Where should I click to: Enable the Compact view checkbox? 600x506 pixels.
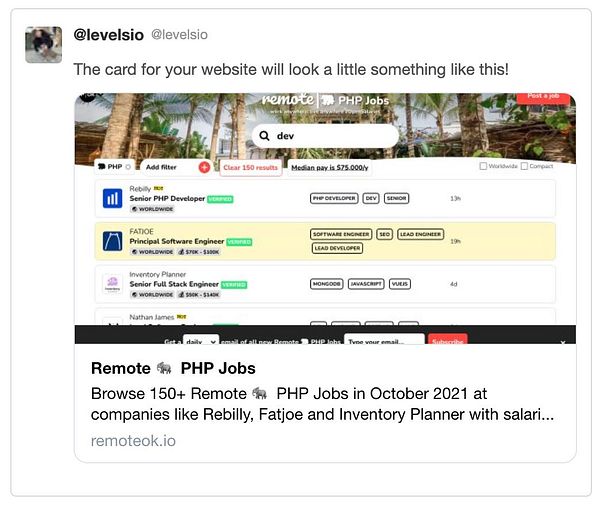524,166
